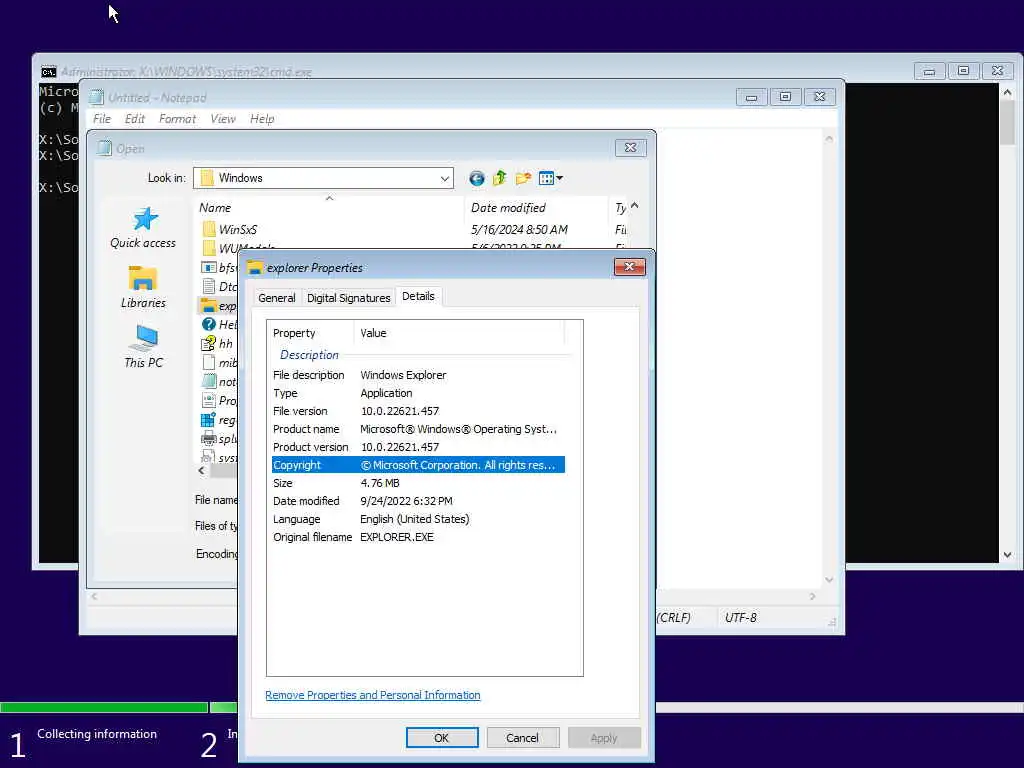1024x768 pixels.
Task: Select This PC in the places bar
Action: [x=143, y=347]
